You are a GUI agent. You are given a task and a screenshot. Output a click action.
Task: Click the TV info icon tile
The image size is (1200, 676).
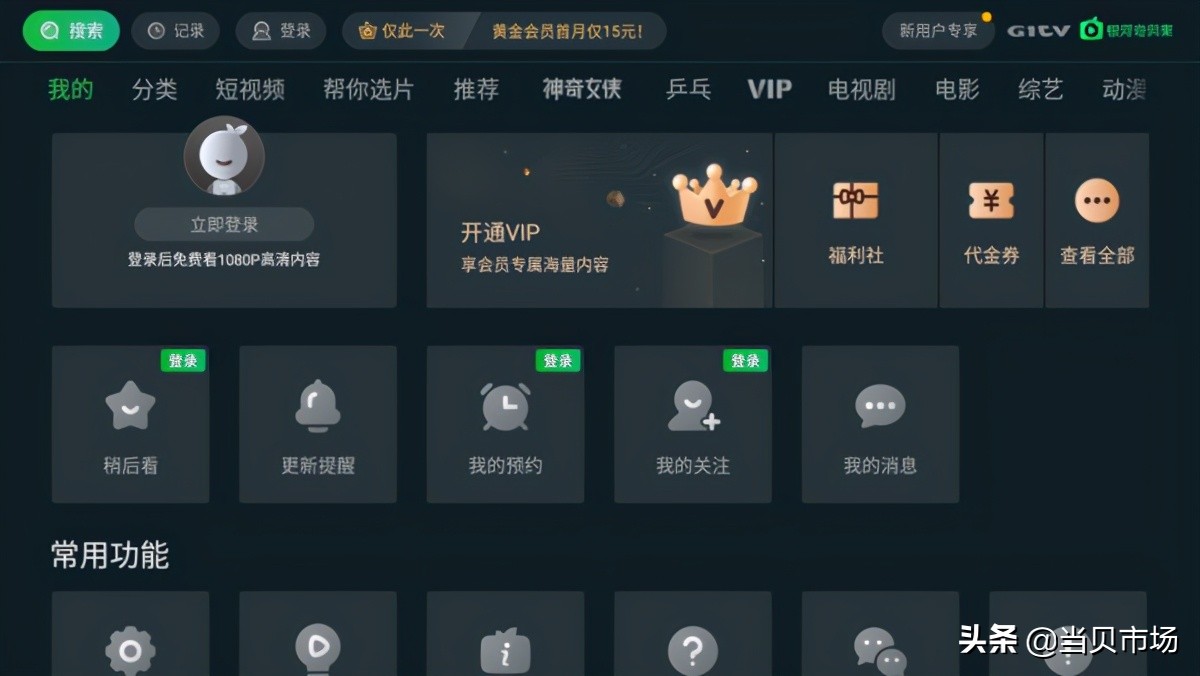tap(506, 648)
